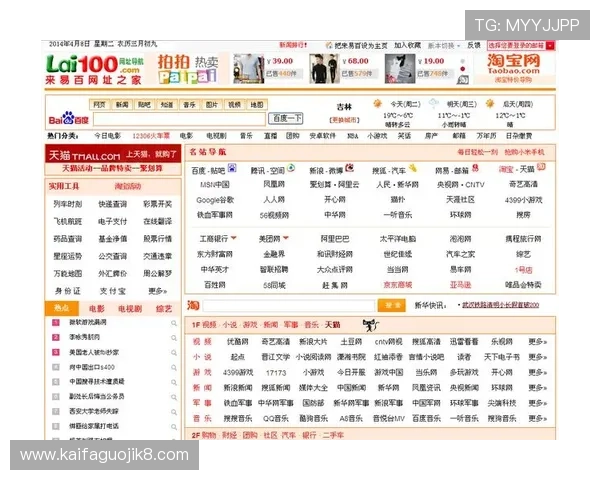Image resolution: width=600 pixels, height=480 pixels.
Task: Click the Lai100 site logo
Action: coord(94,70)
